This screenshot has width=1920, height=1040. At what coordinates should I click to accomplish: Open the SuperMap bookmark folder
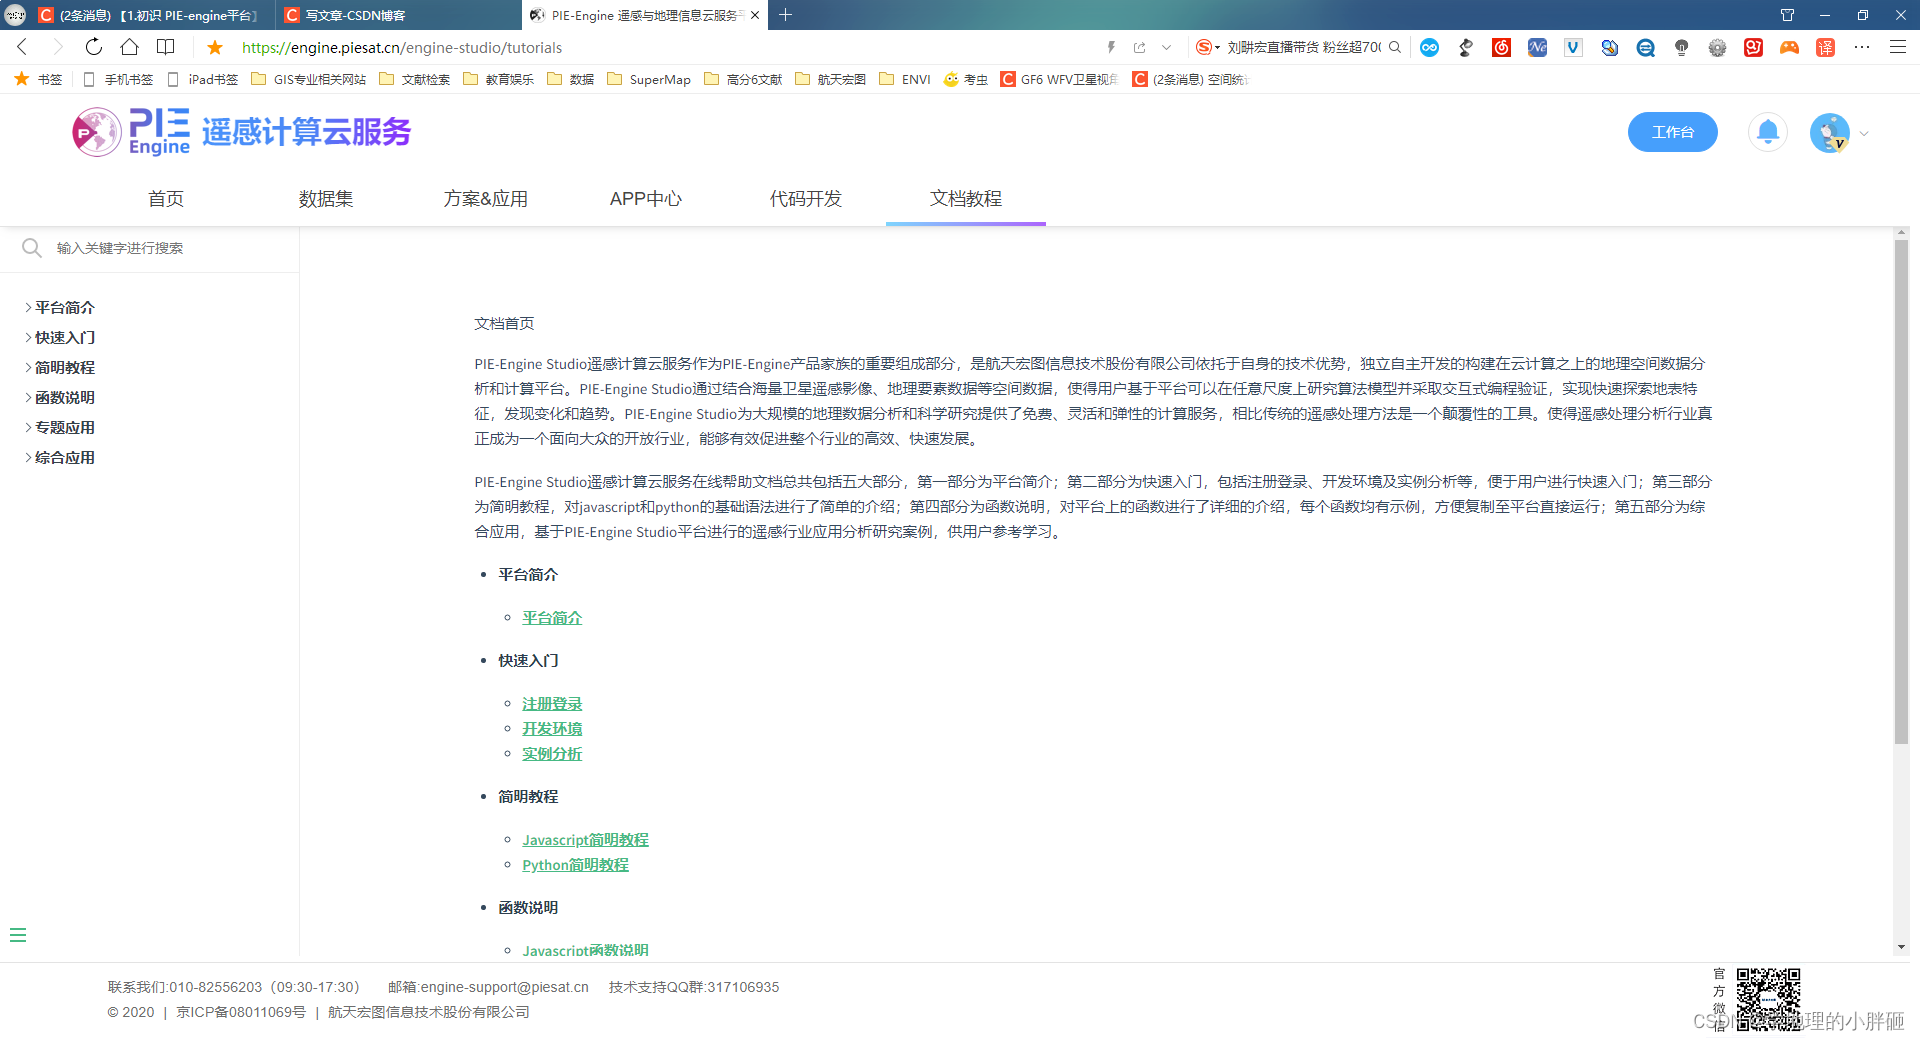(x=649, y=79)
